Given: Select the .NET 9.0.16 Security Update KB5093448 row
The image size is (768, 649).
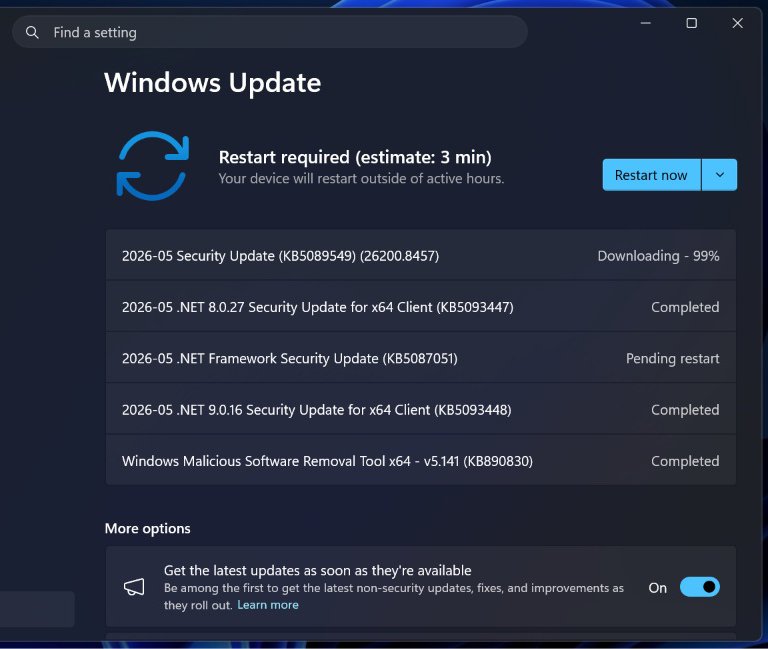Looking at the screenshot, I should pos(421,410).
